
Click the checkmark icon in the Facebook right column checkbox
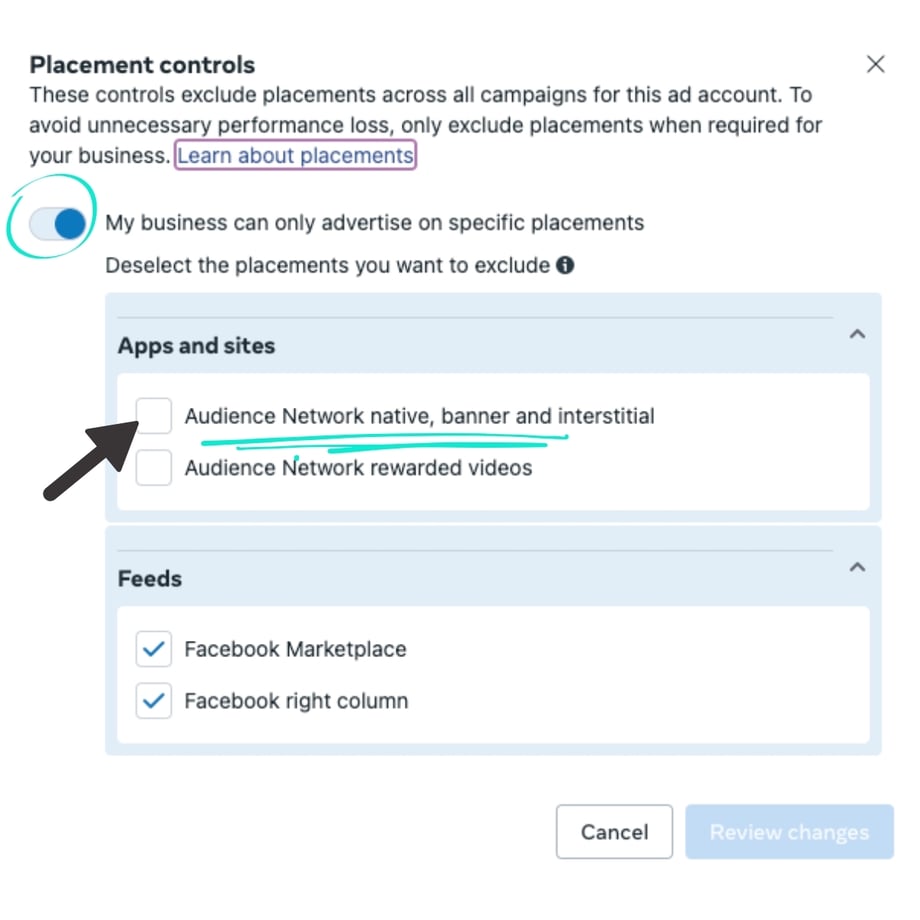point(153,701)
